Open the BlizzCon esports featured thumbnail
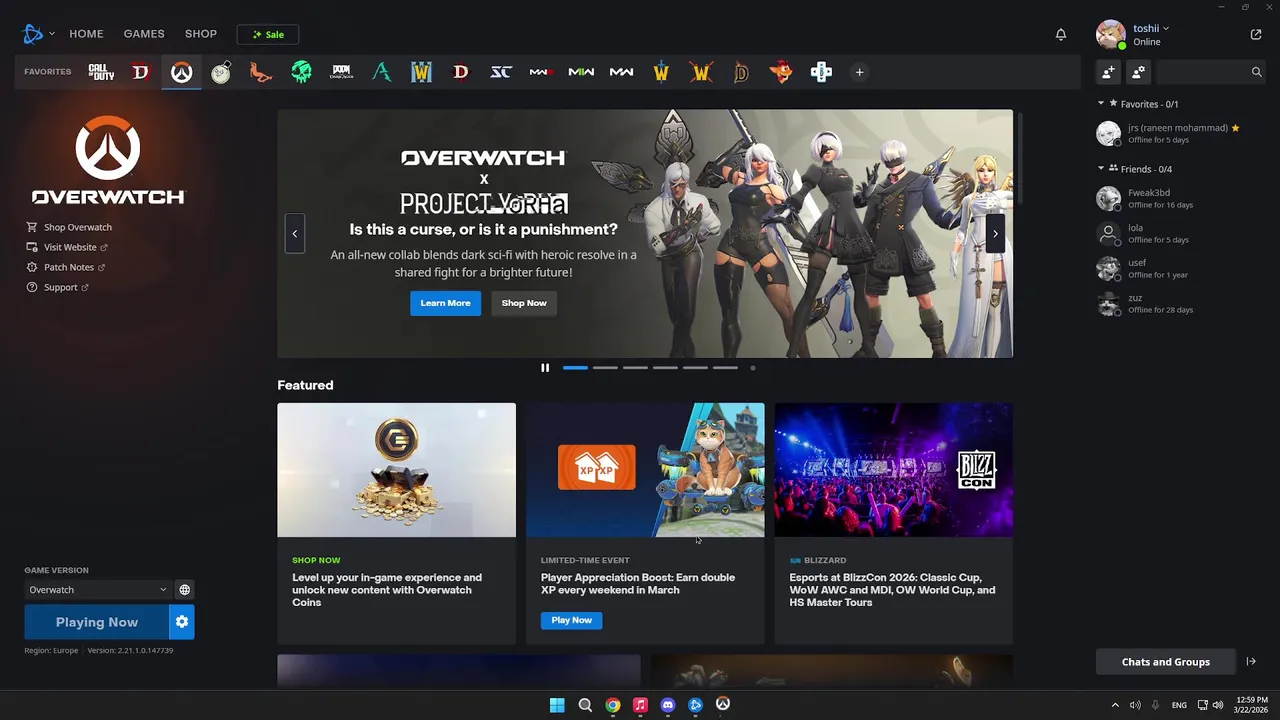This screenshot has width=1280, height=720. point(894,470)
